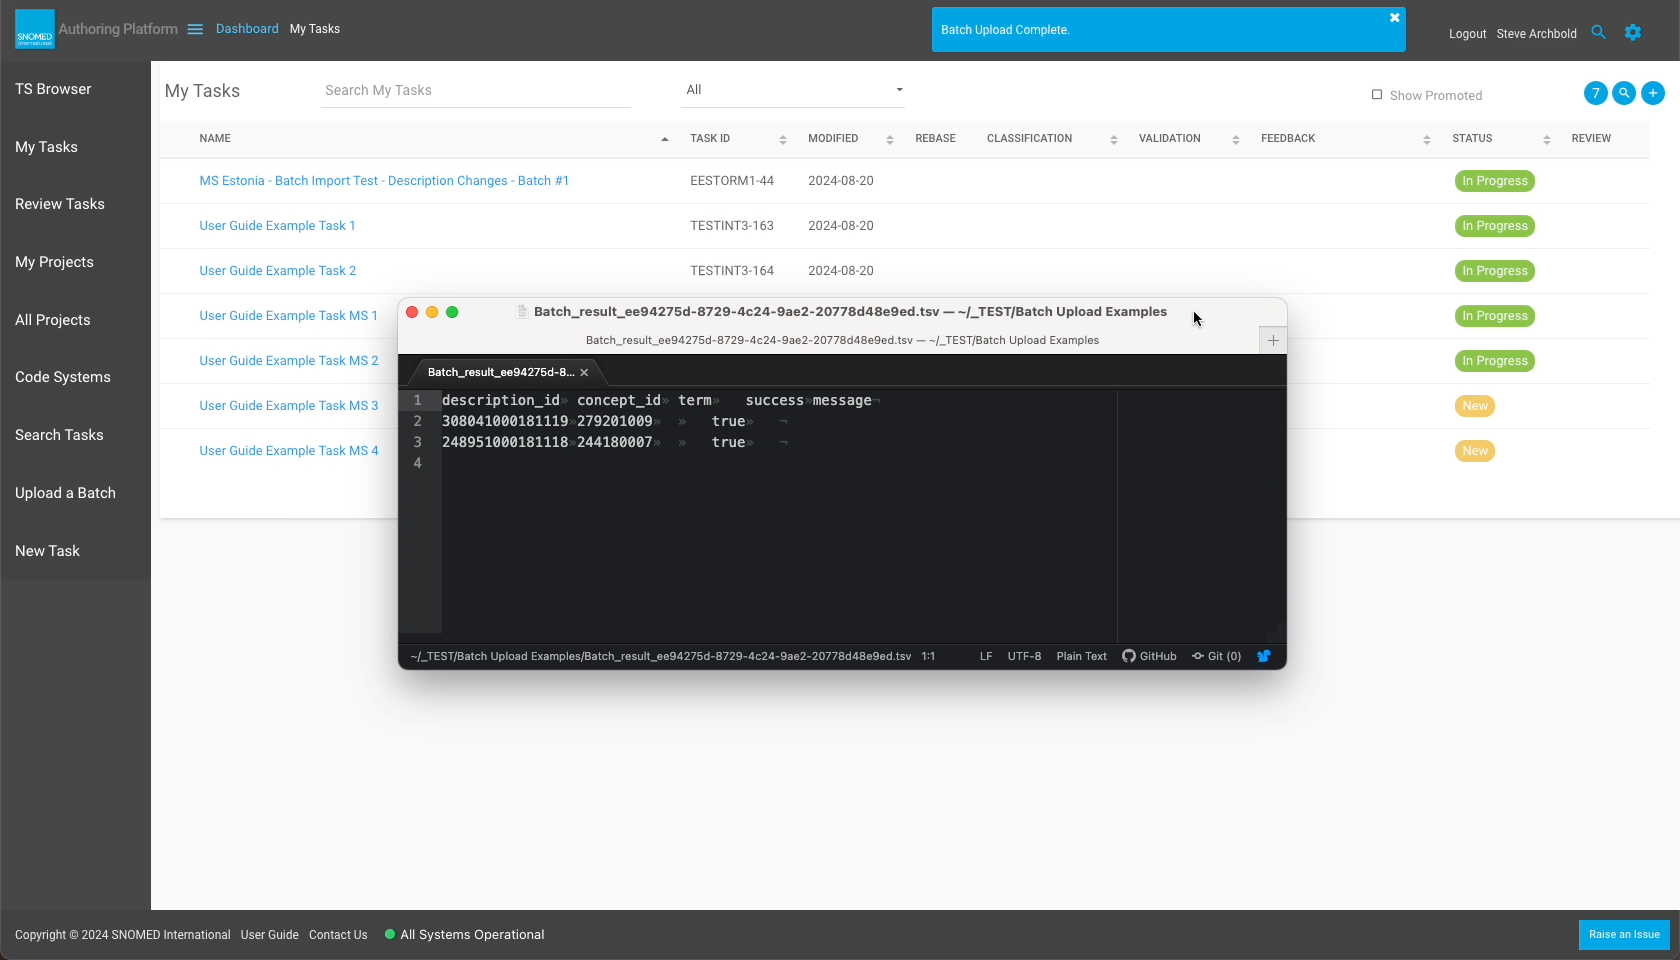The height and width of the screenshot is (960, 1680).
Task: Select My Tasks in sidebar
Action: (x=46, y=147)
